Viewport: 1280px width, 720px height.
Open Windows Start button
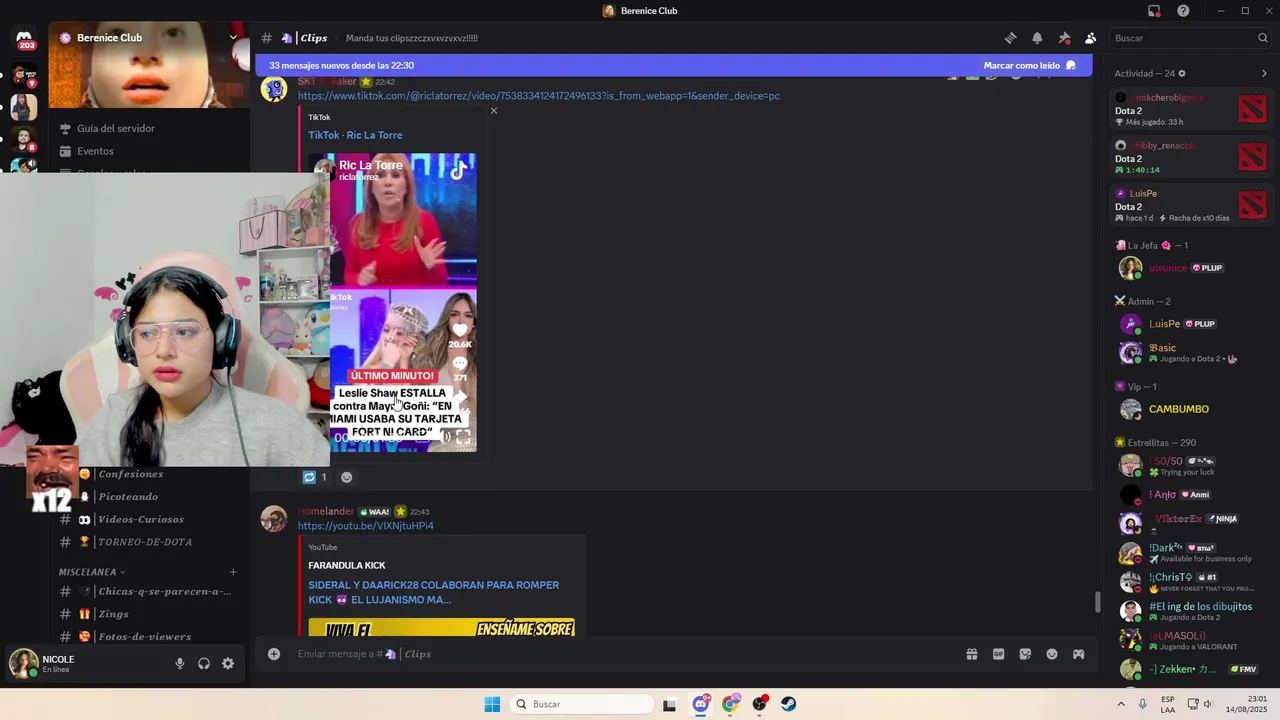(x=492, y=704)
